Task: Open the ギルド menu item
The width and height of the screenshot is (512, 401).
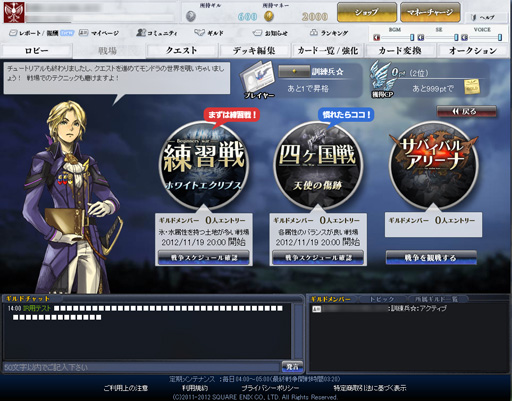Action: tap(209, 33)
